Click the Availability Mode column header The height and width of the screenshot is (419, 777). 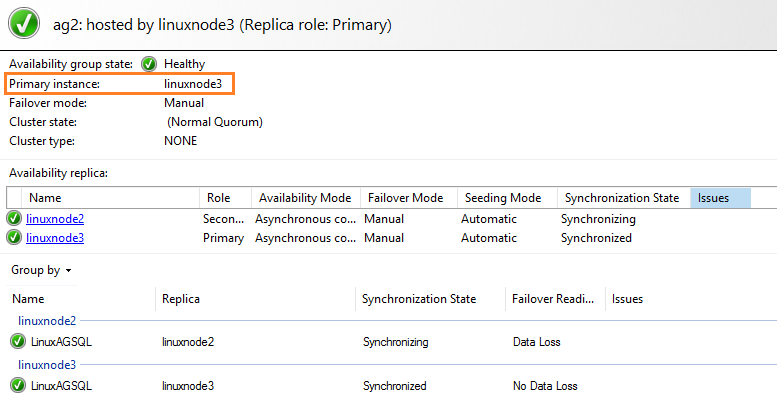[x=304, y=198]
